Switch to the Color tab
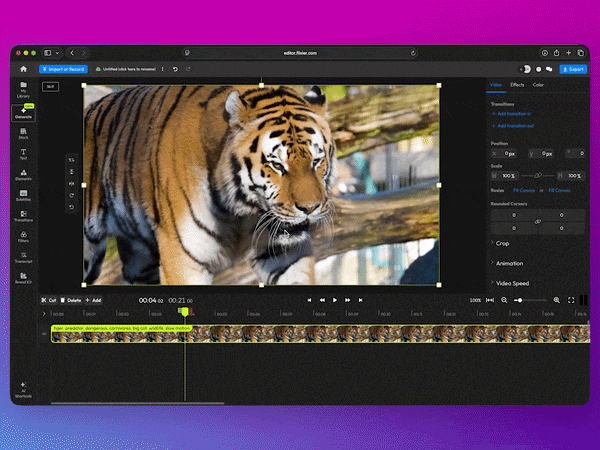 pyautogui.click(x=538, y=85)
